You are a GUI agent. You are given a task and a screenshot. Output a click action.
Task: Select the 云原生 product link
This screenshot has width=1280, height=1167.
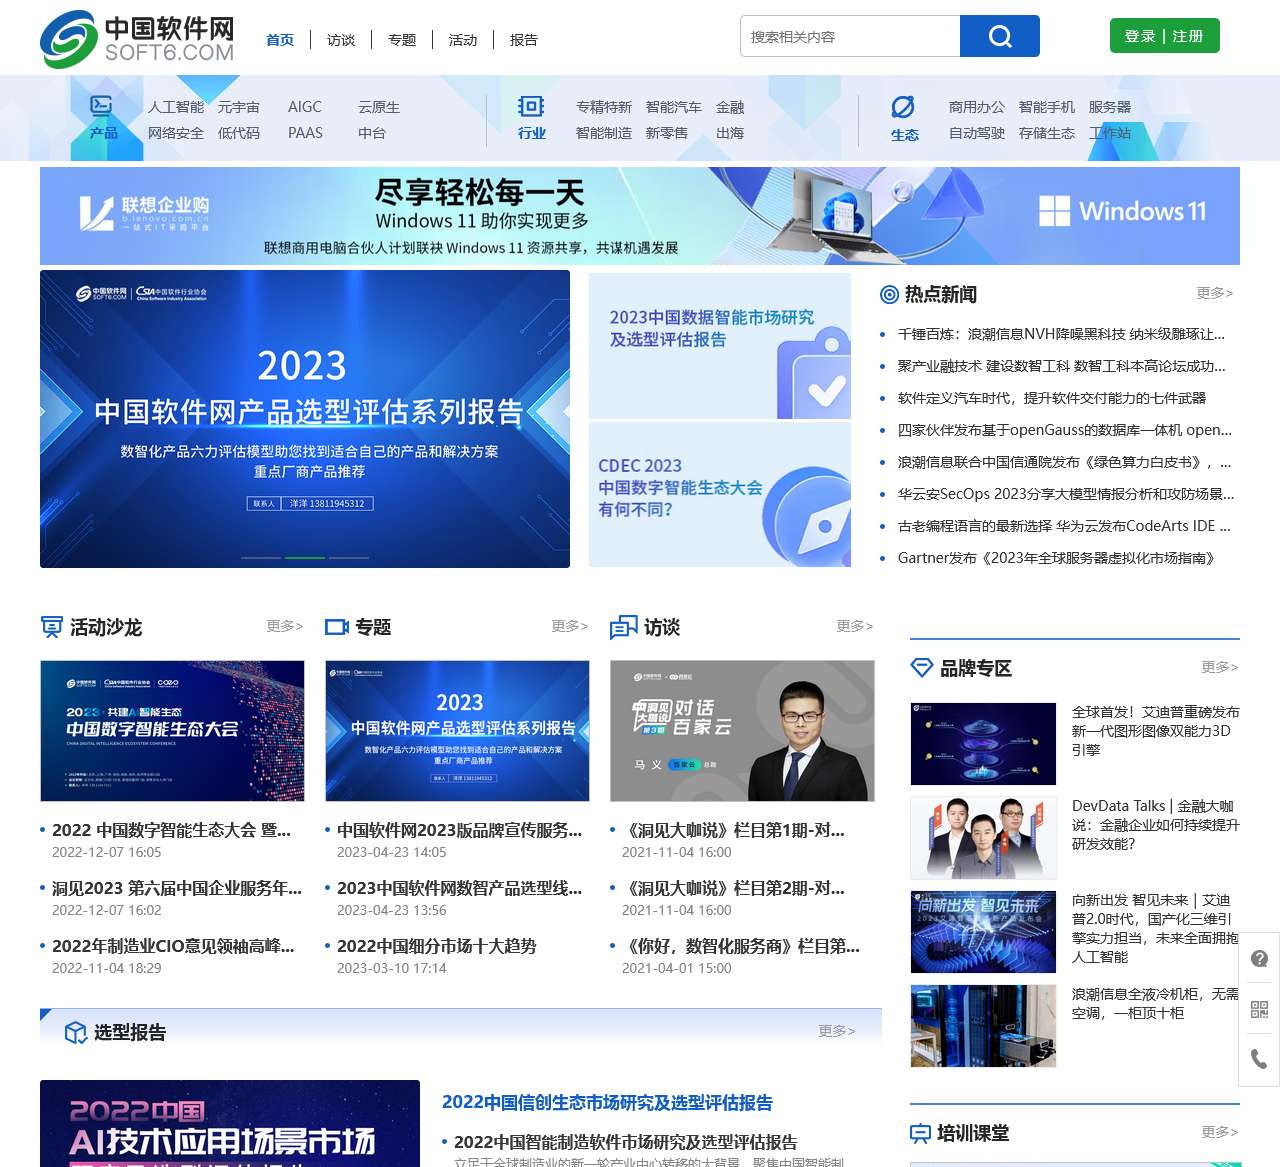[379, 107]
